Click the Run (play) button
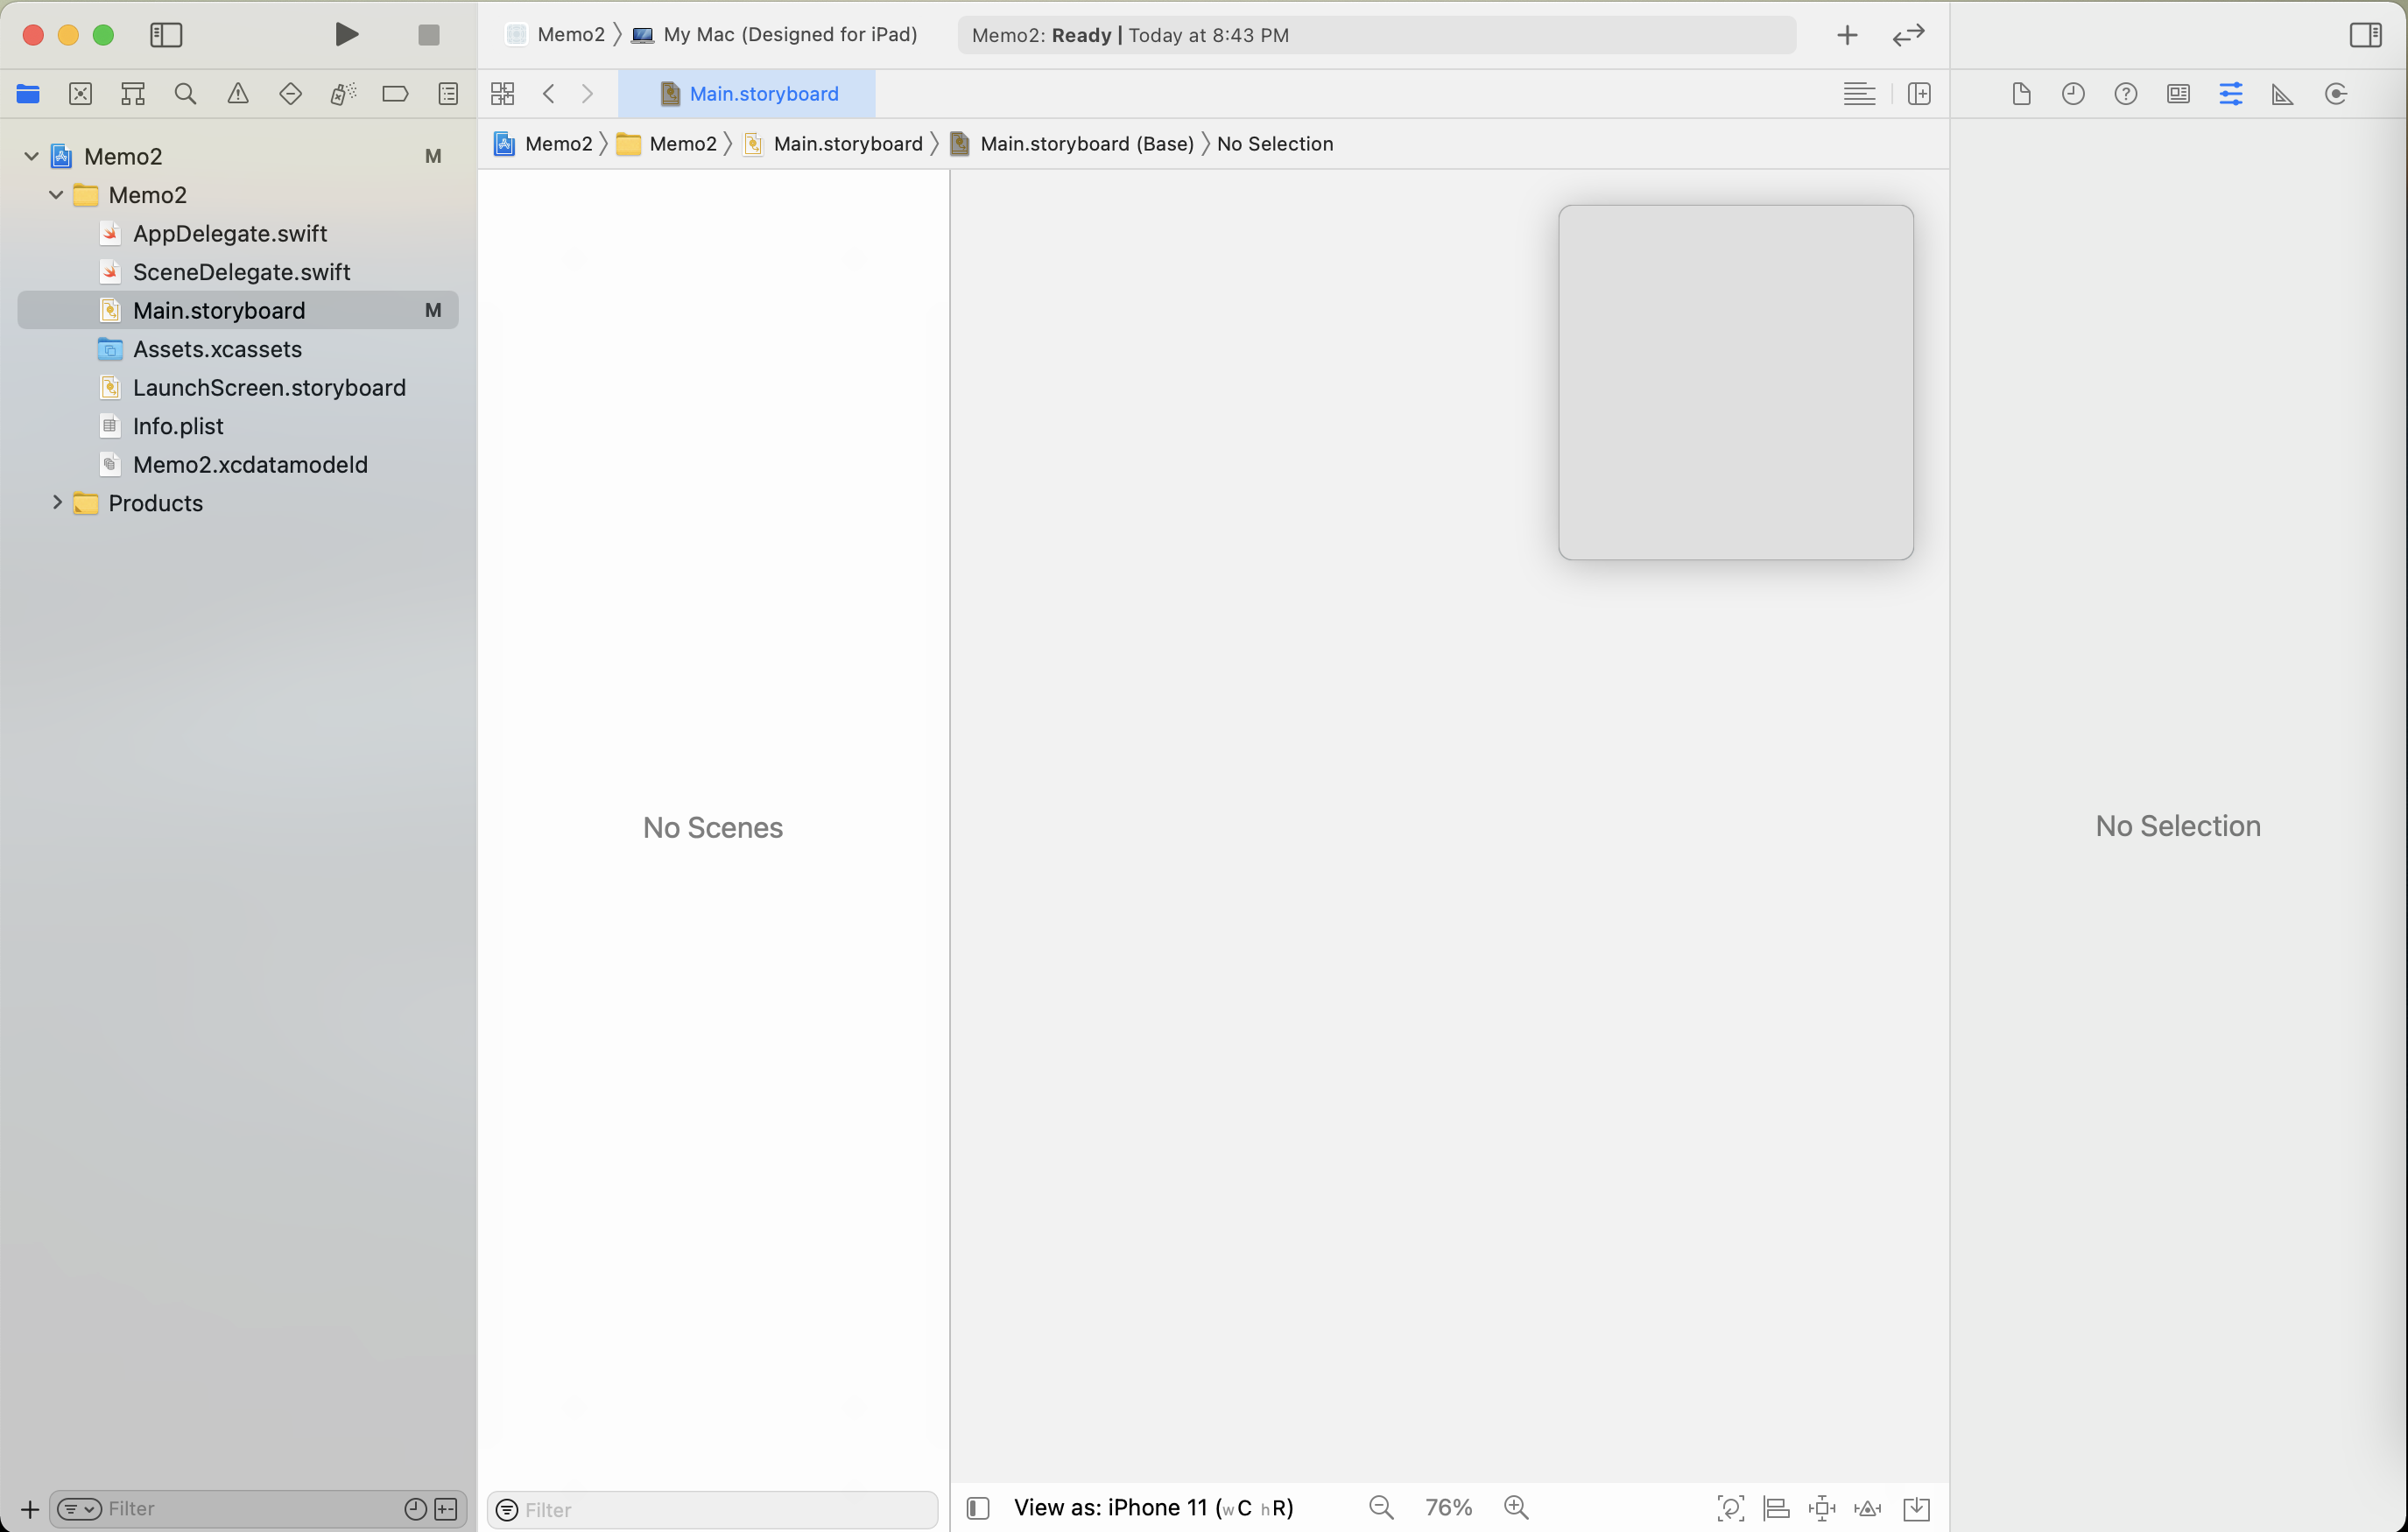The height and width of the screenshot is (1532, 2408). click(346, 35)
